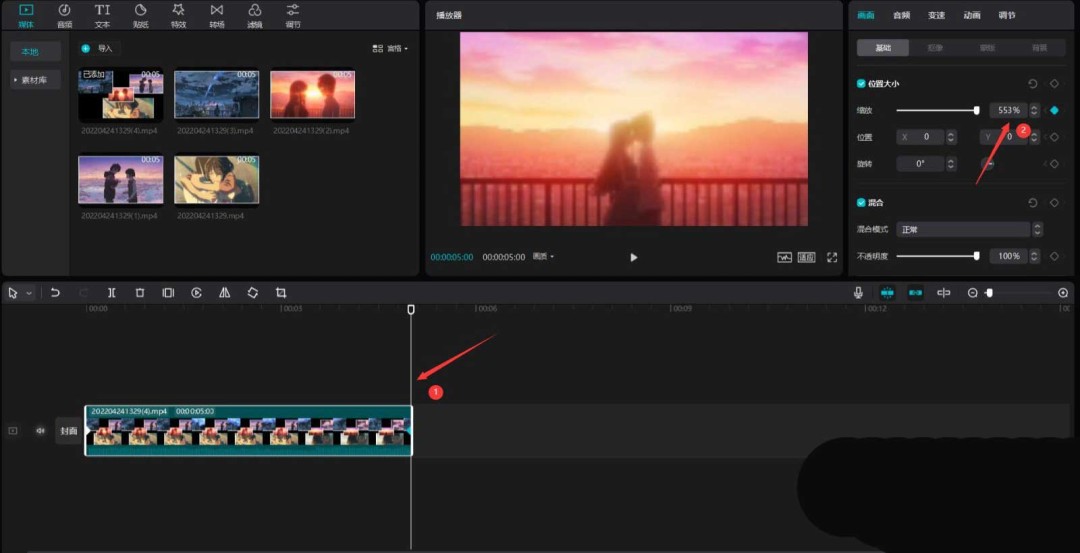
Task: Click the crop tool icon in timeline toolbar
Action: pyautogui.click(x=281, y=293)
